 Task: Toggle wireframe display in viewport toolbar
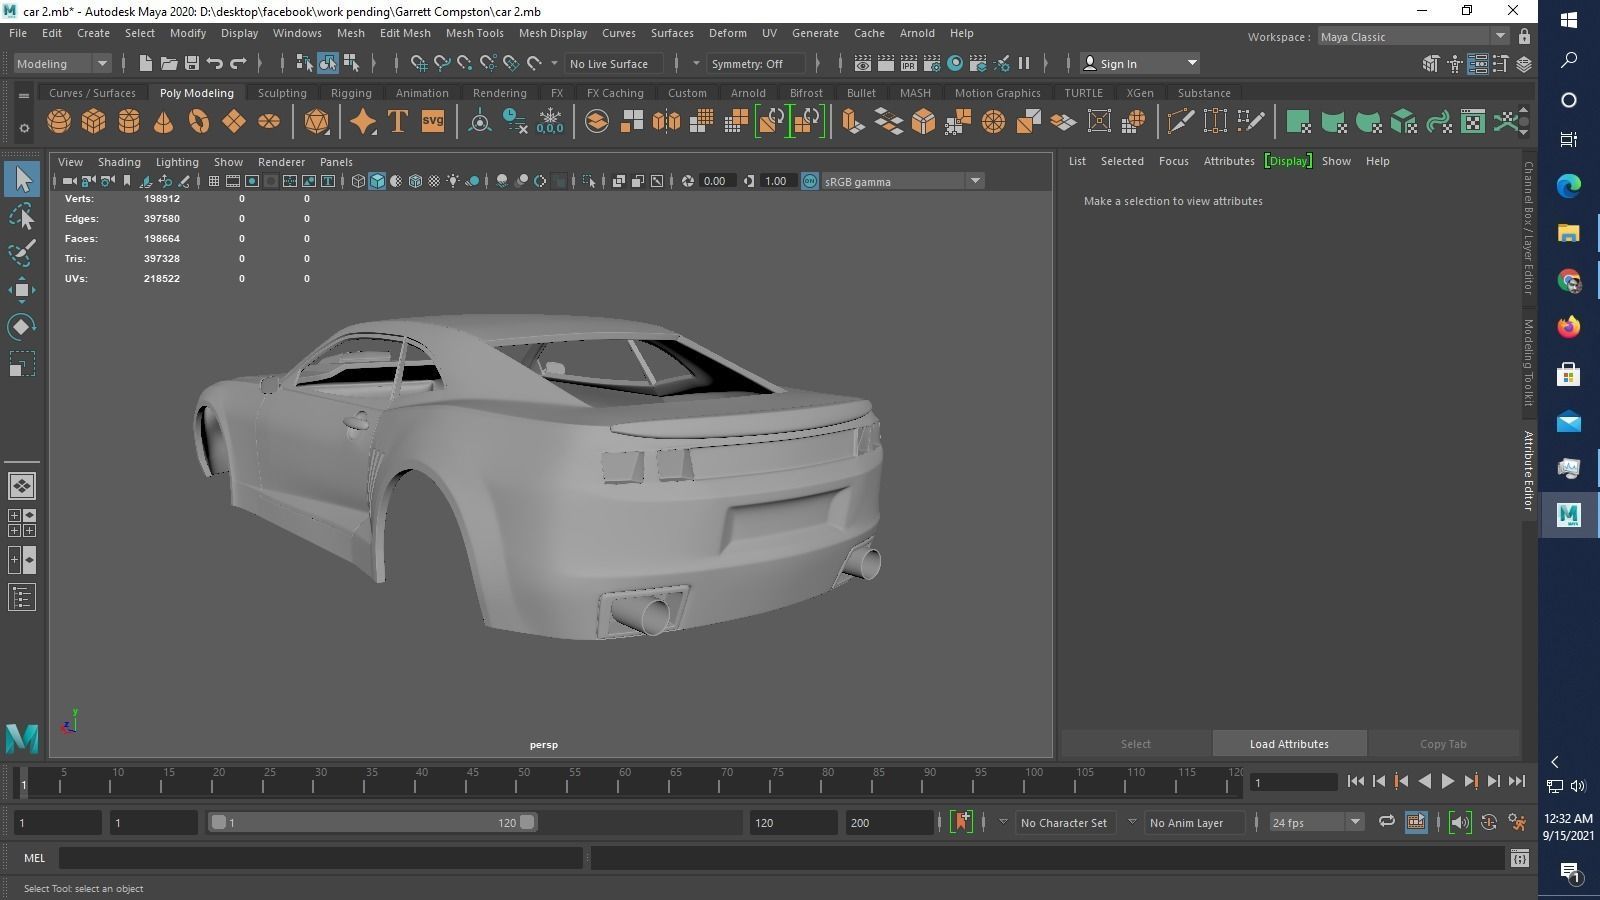pyautogui.click(x=358, y=181)
